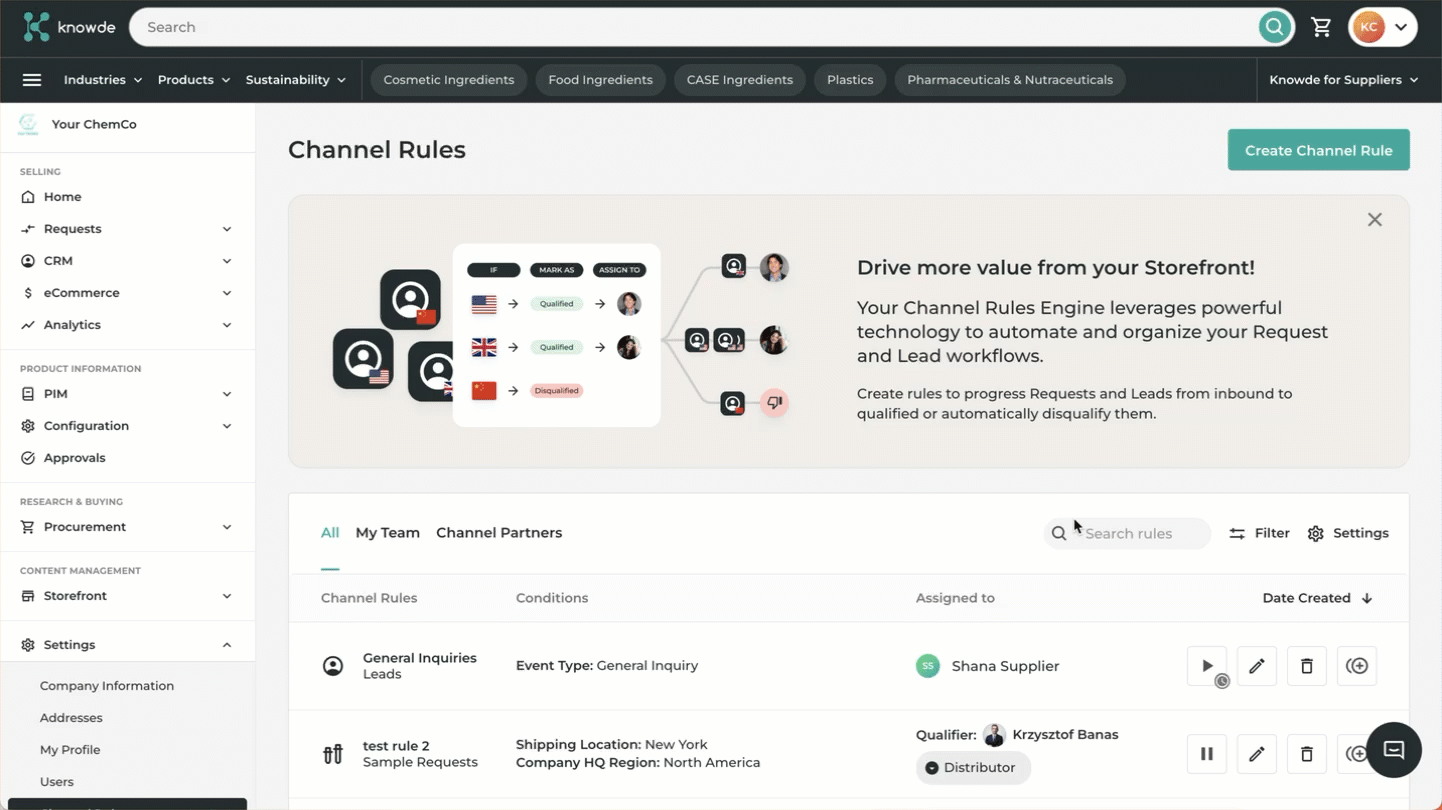Click the 'Channel Rules' column header
This screenshot has height=810, width=1442.
click(369, 598)
